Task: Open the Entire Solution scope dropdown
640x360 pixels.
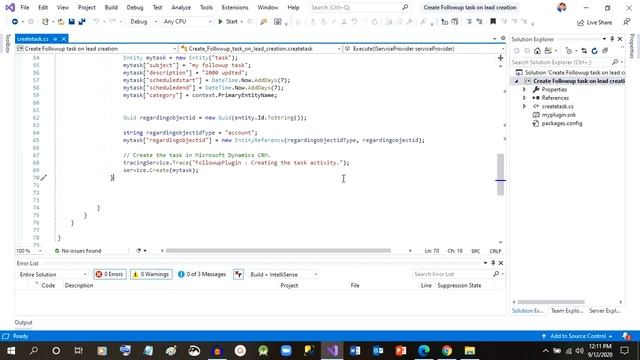Action: [x=53, y=274]
